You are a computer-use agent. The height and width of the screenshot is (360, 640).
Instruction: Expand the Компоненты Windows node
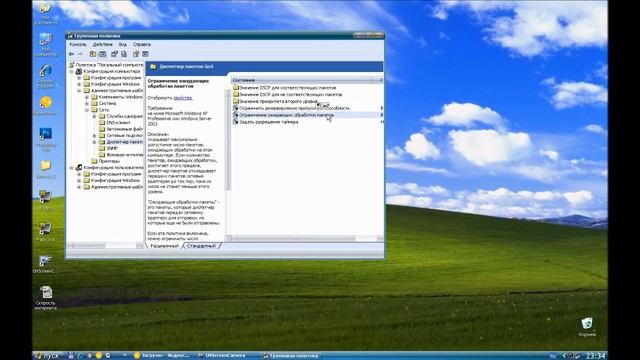pos(87,97)
